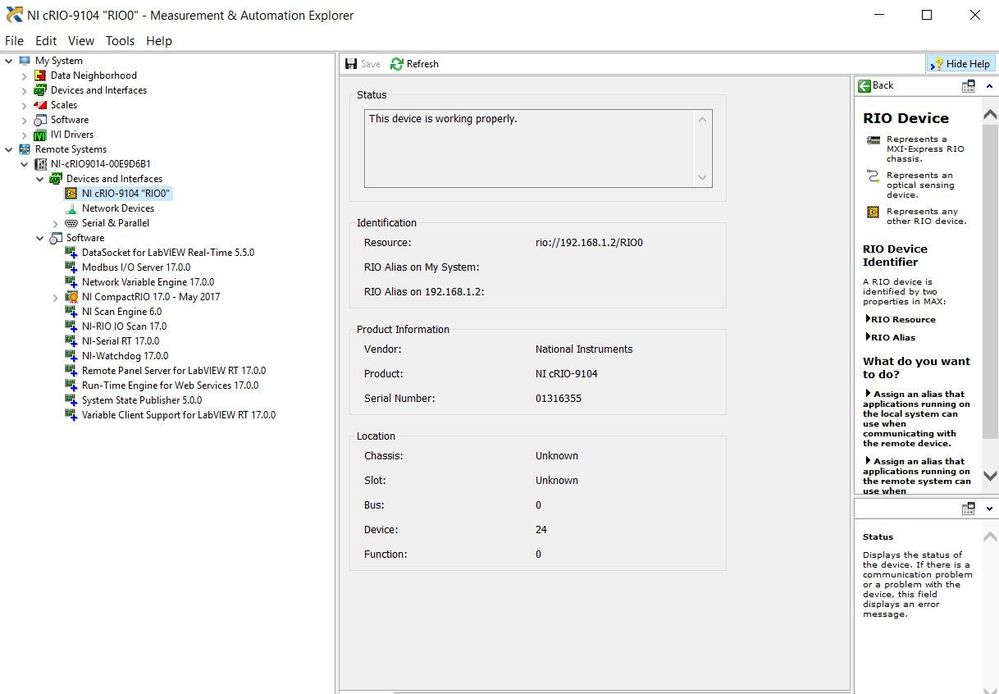
Task: Click the NI Scan Engine 6.0 icon
Action: click(71, 312)
